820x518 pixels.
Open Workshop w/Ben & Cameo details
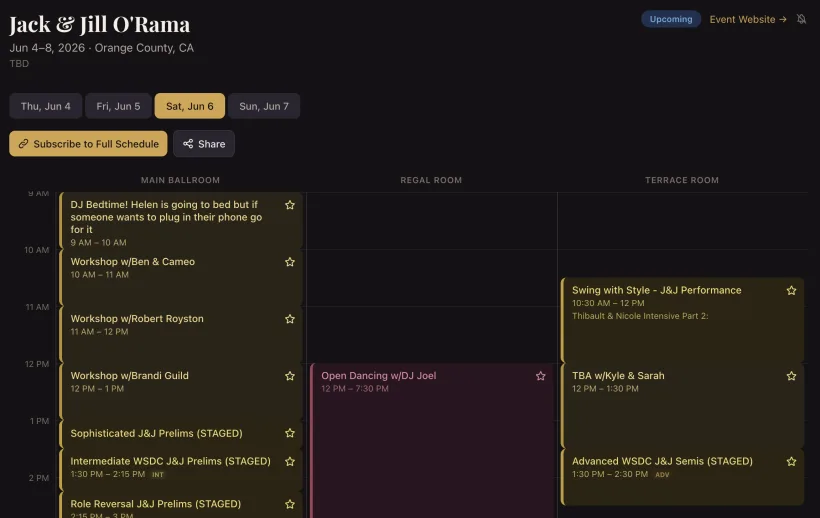(x=181, y=278)
